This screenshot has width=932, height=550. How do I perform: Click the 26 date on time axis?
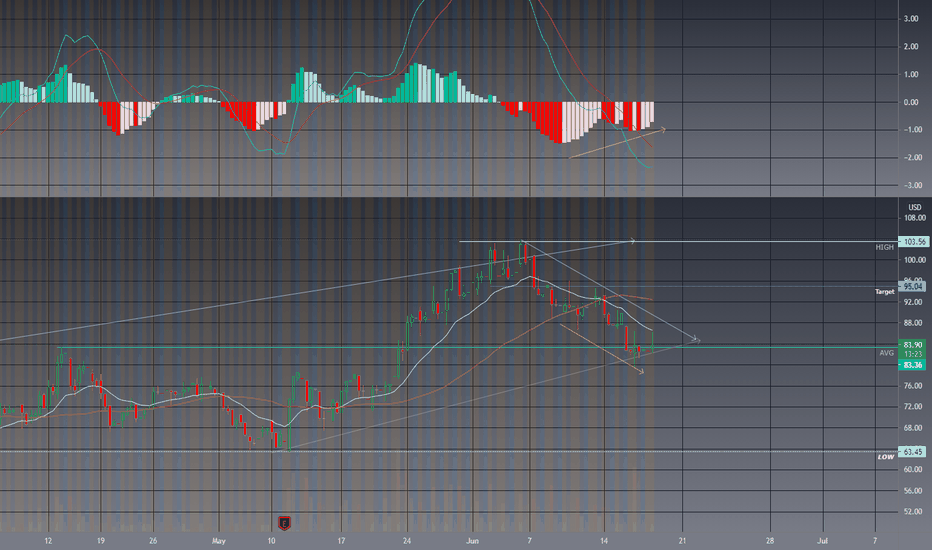(x=153, y=541)
